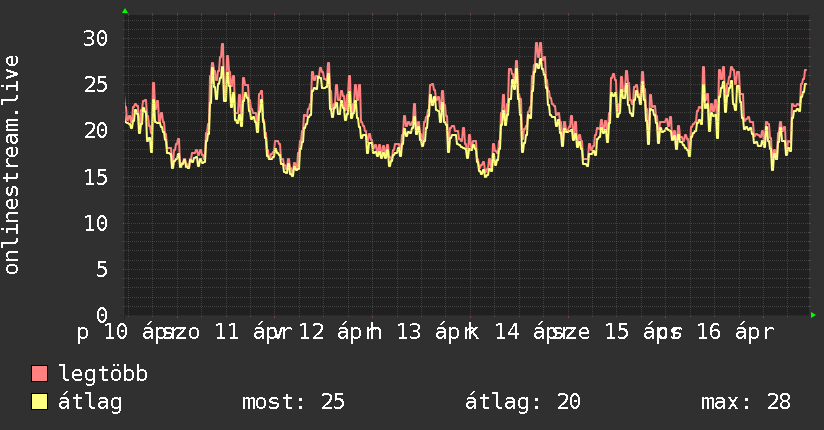824x430 pixels.
Task: Click the 'most: 25' current value
Action: click(293, 402)
